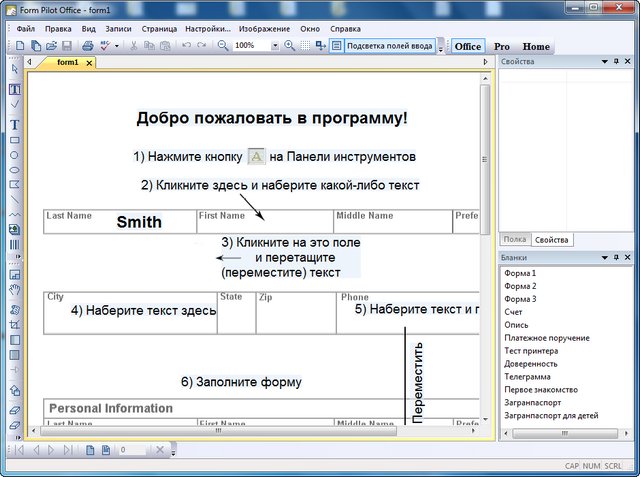Click the New document icon

point(20,46)
